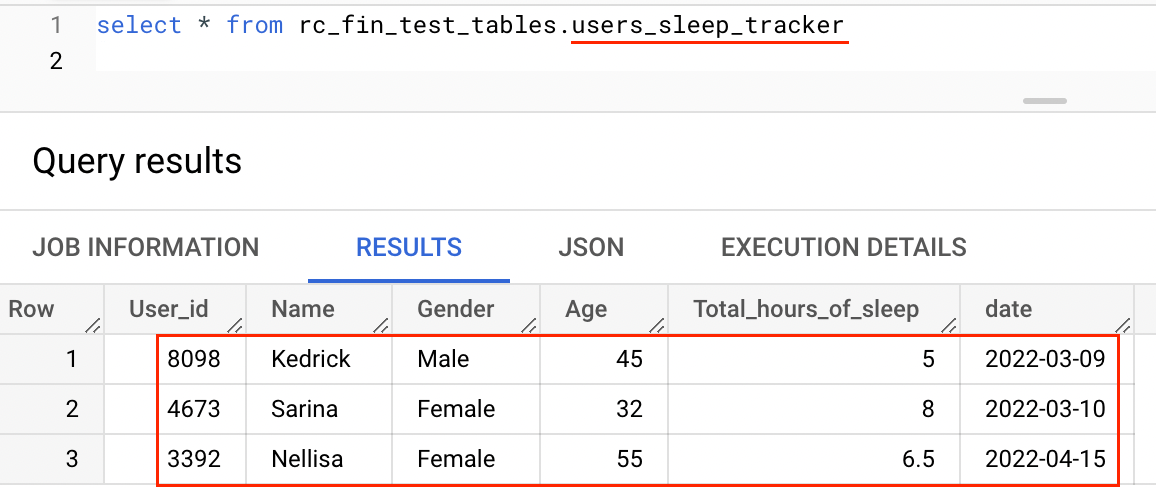Open the EXECUTION DETAILS tab
Image resolution: width=1156 pixels, height=488 pixels.
[x=843, y=248]
